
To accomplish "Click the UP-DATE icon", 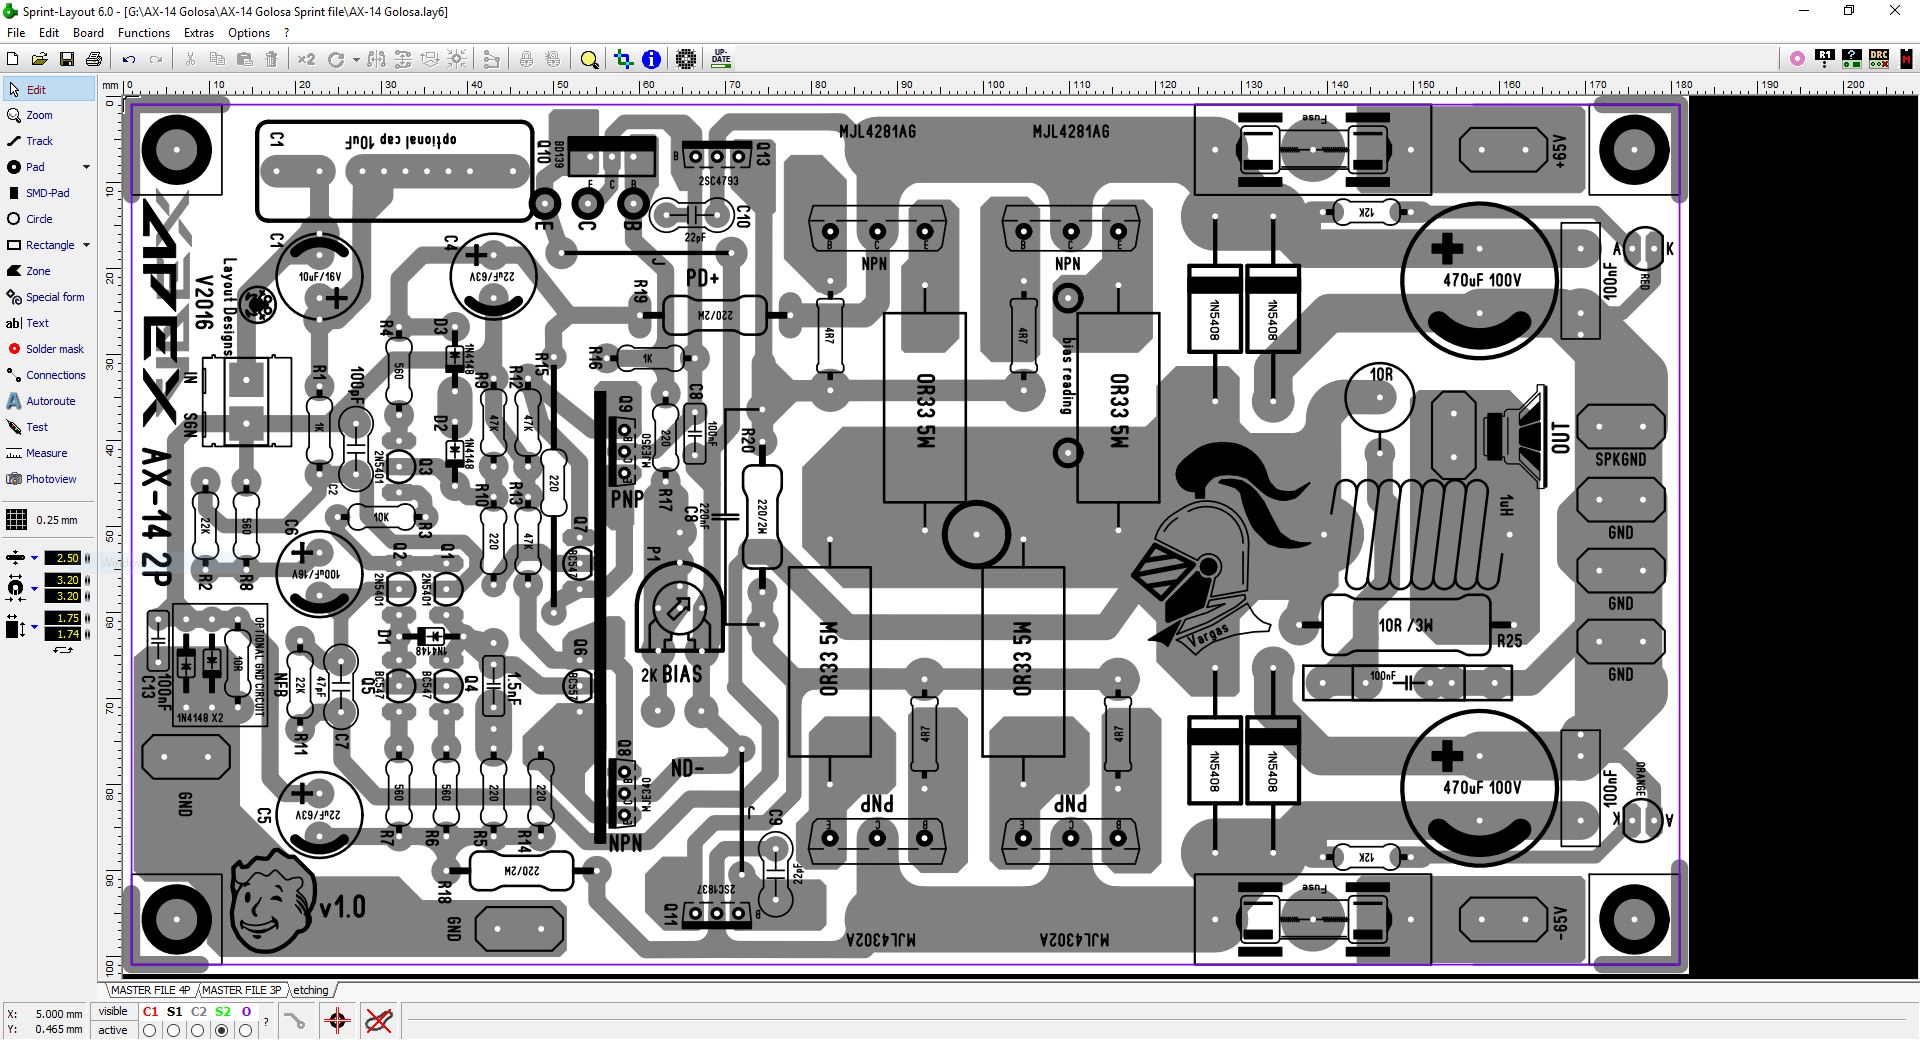I will click(x=721, y=59).
